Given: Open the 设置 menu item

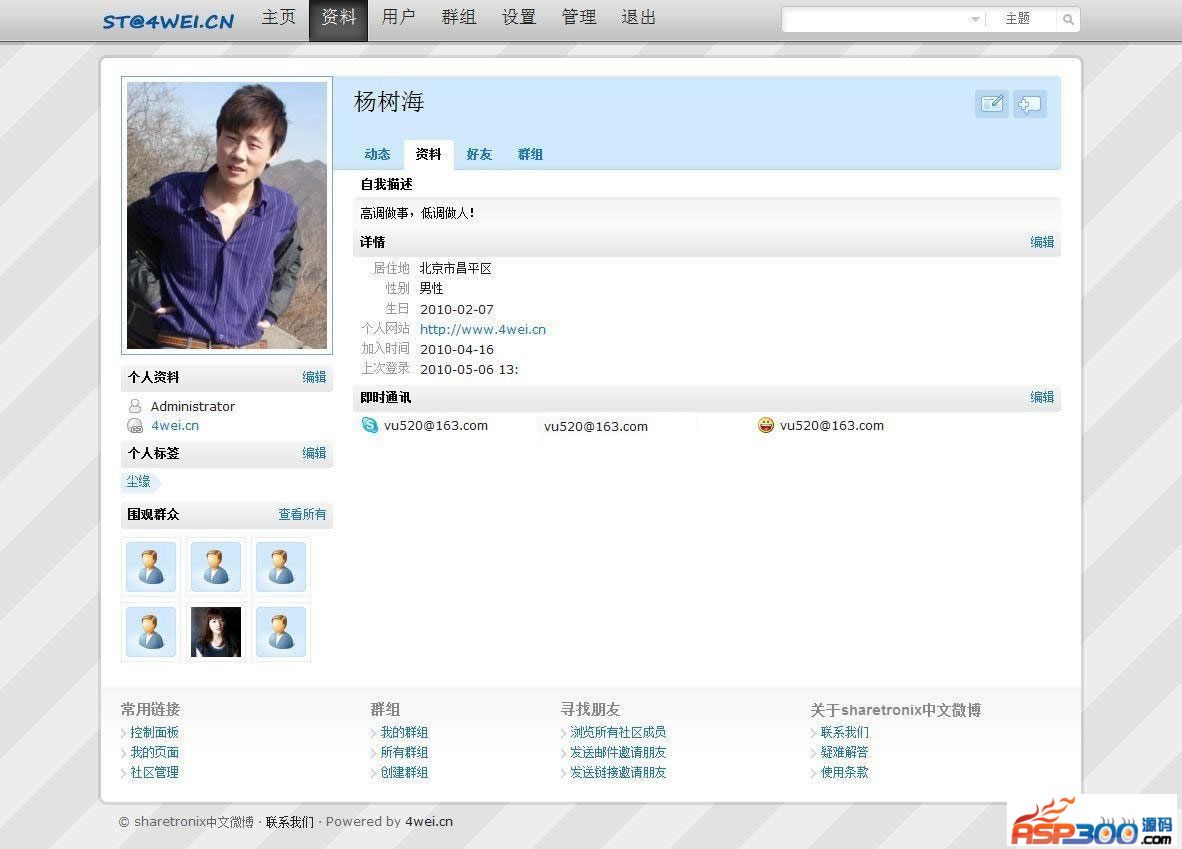Looking at the screenshot, I should (x=519, y=17).
